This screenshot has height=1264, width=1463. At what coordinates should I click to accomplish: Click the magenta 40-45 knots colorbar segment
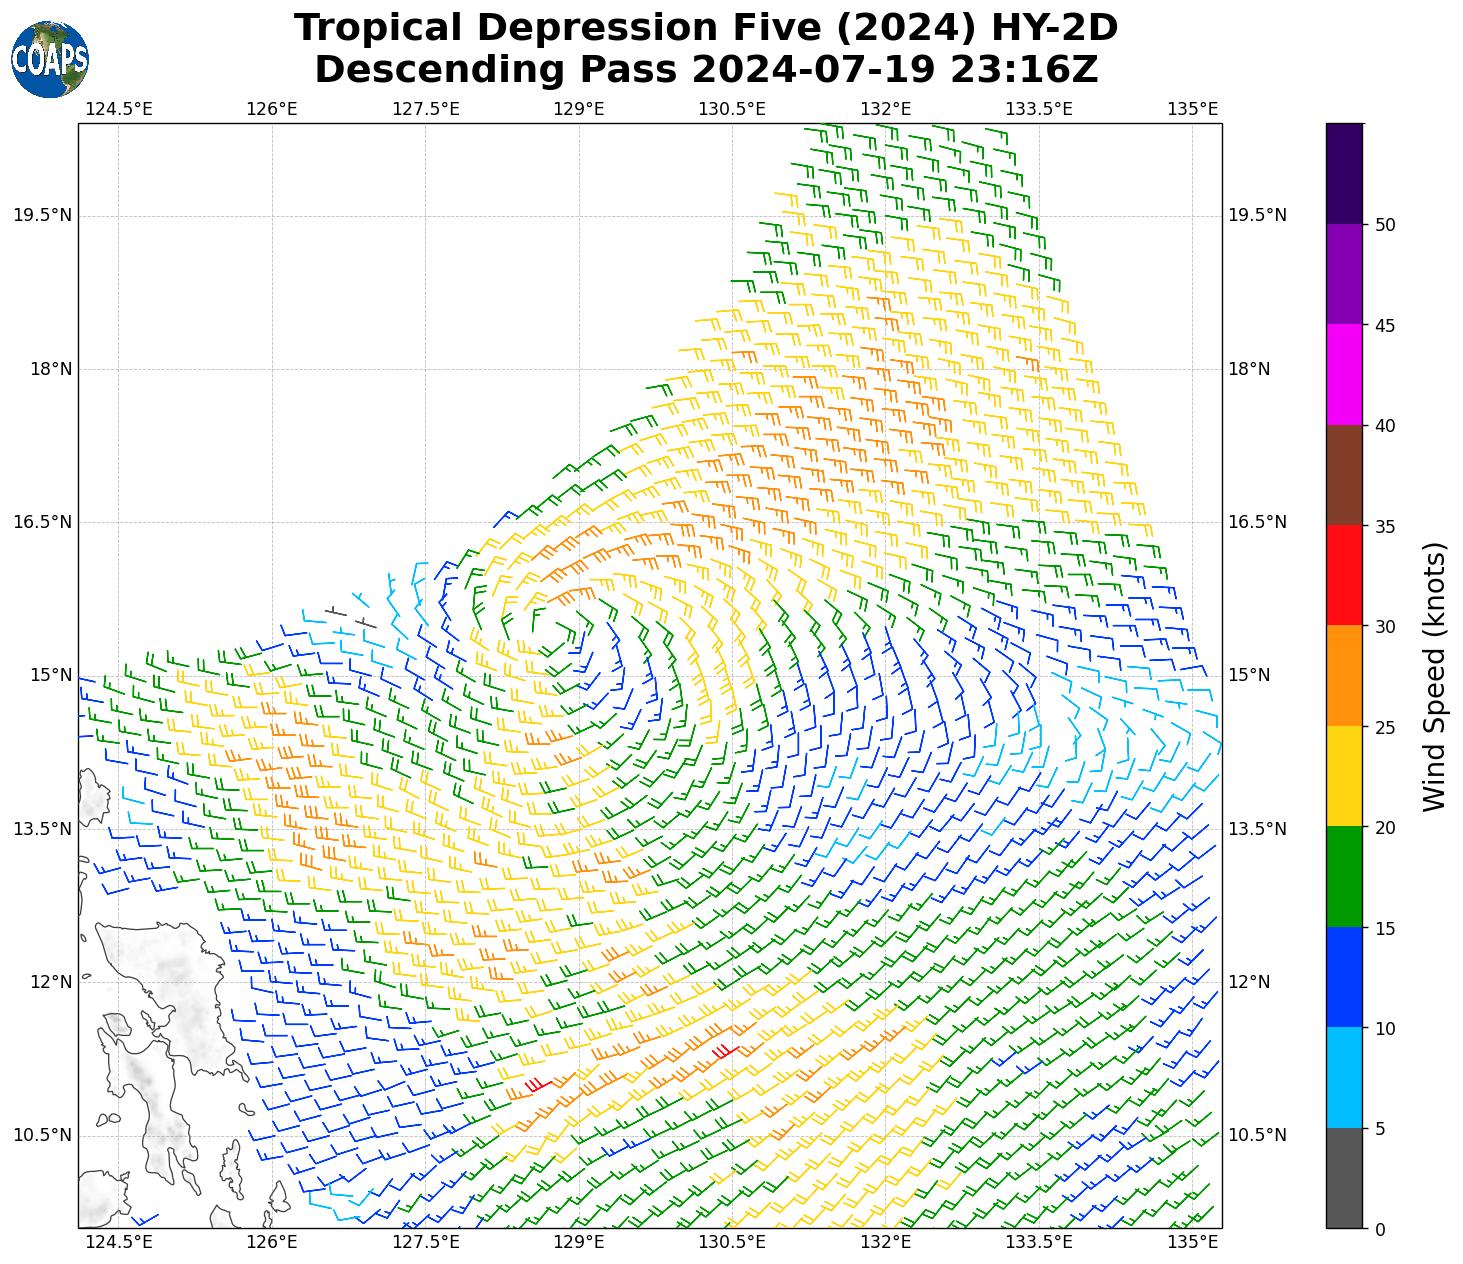[1344, 374]
